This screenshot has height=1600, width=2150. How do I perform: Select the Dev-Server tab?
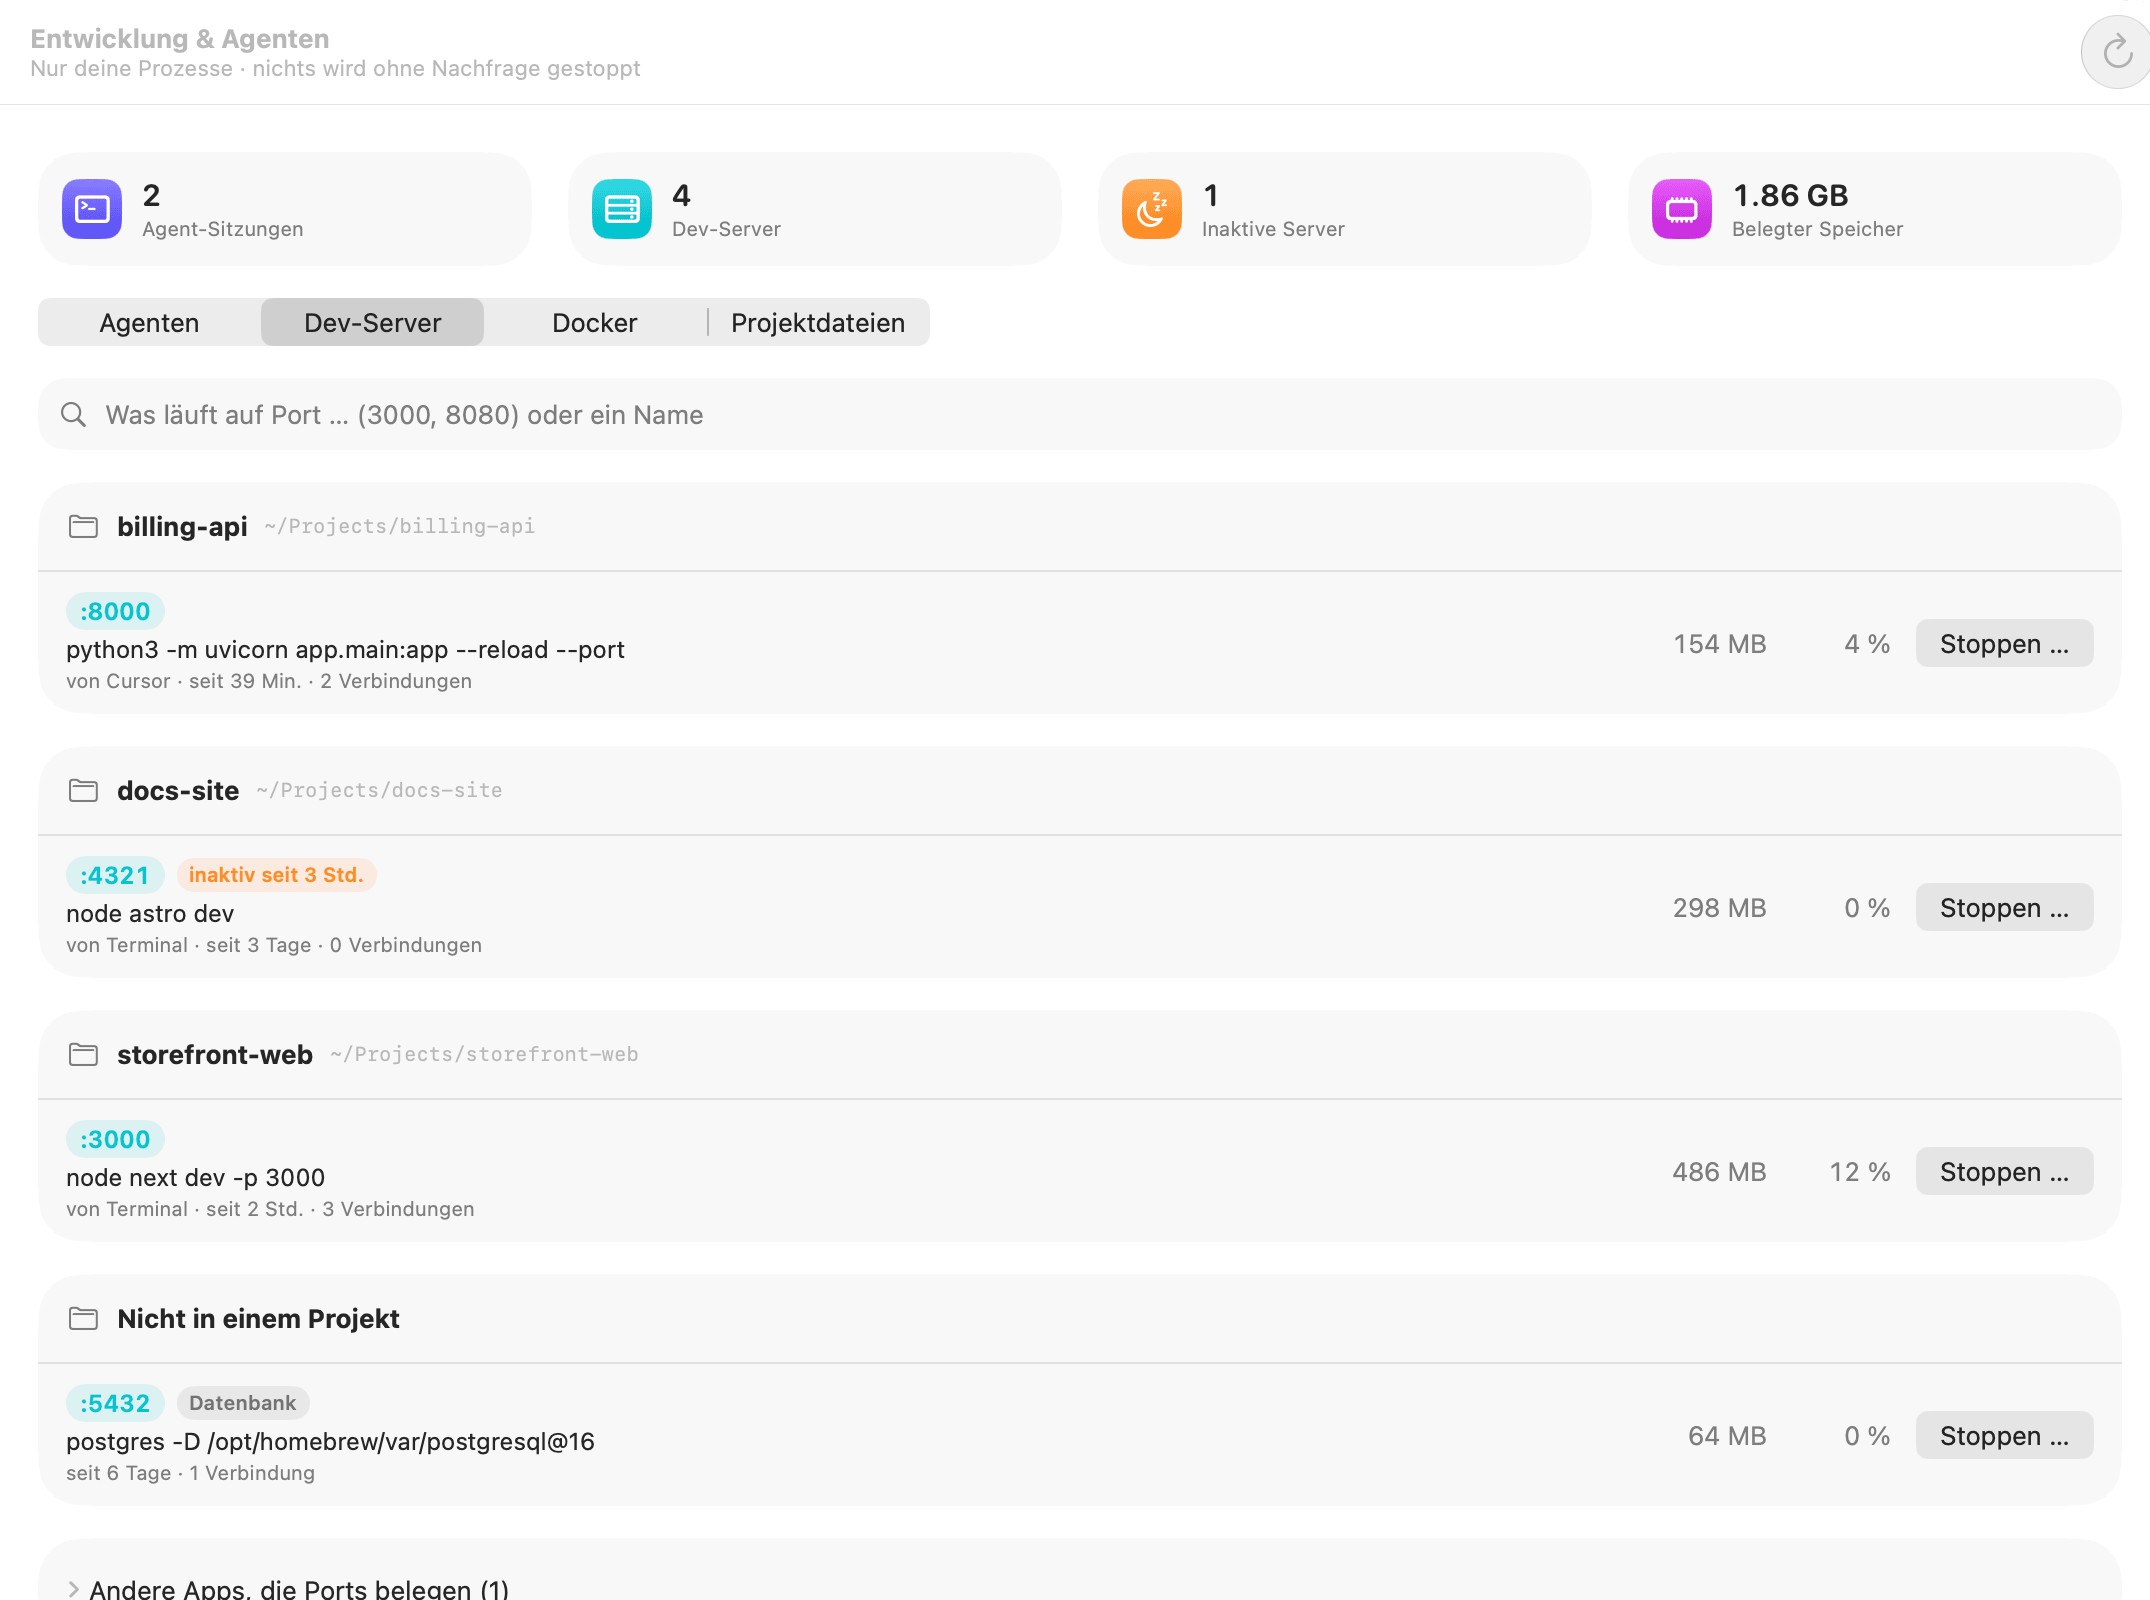tap(372, 322)
